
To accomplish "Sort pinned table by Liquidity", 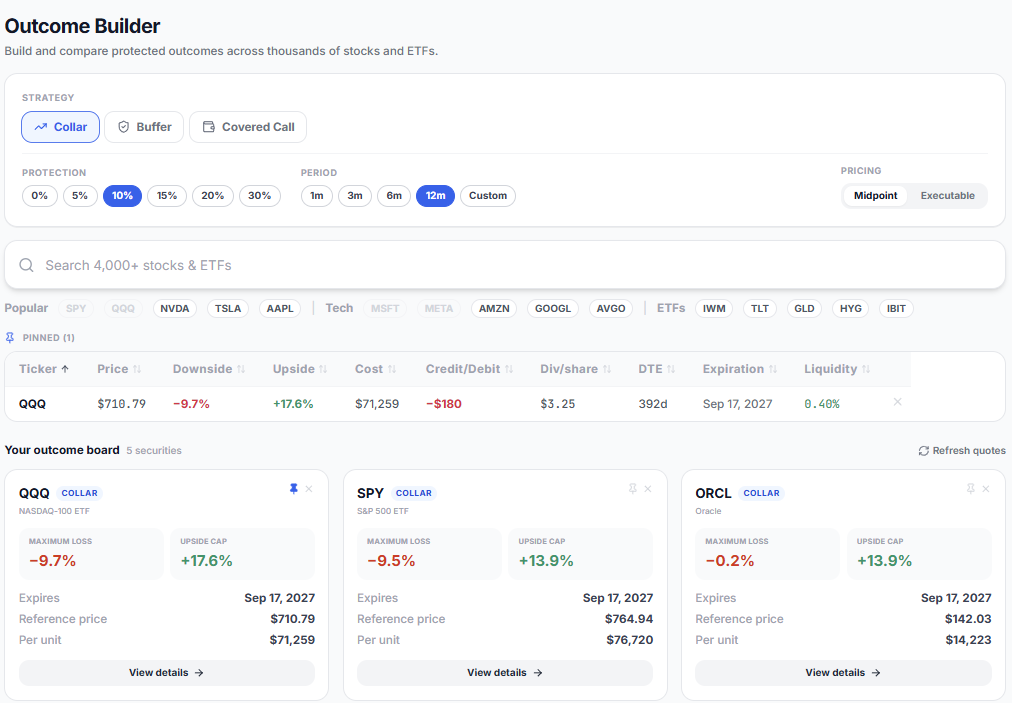I will (836, 369).
